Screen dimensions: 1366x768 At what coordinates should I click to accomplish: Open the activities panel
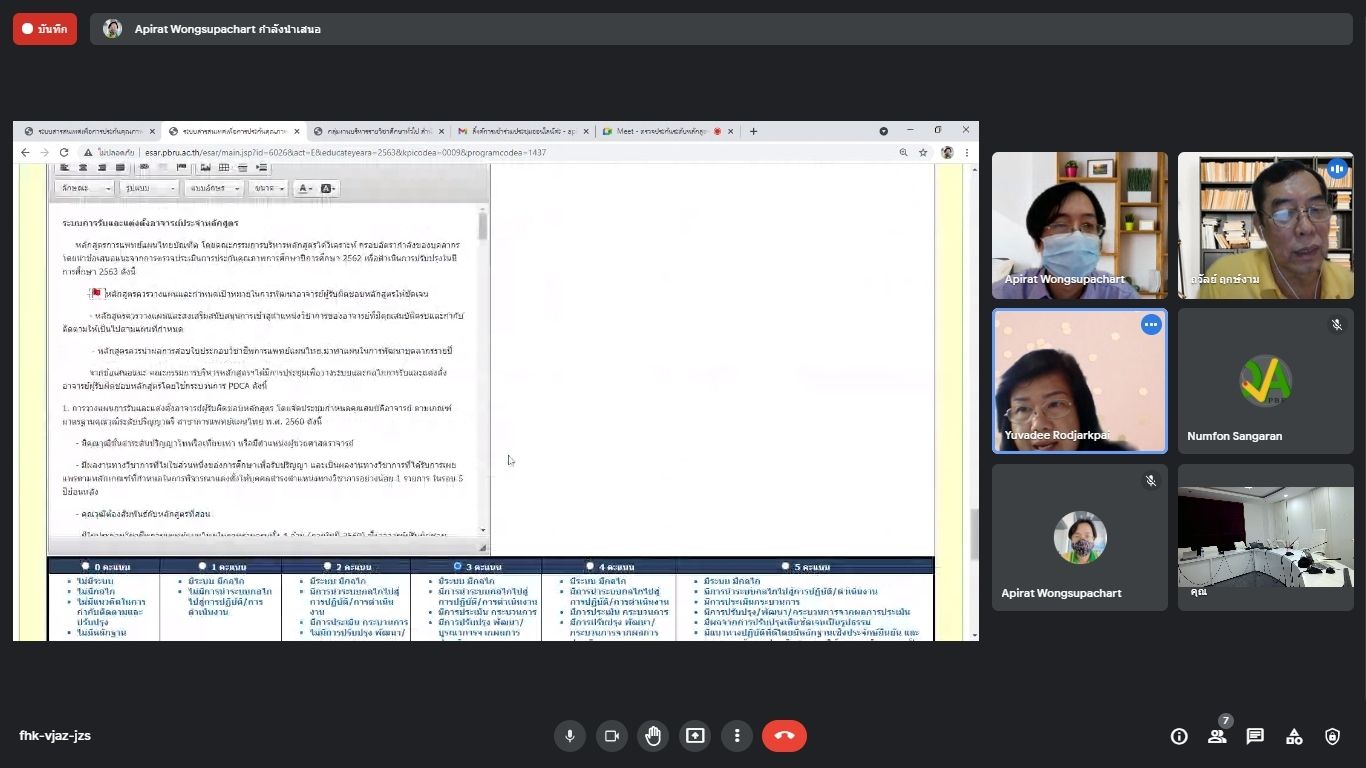(x=1294, y=736)
